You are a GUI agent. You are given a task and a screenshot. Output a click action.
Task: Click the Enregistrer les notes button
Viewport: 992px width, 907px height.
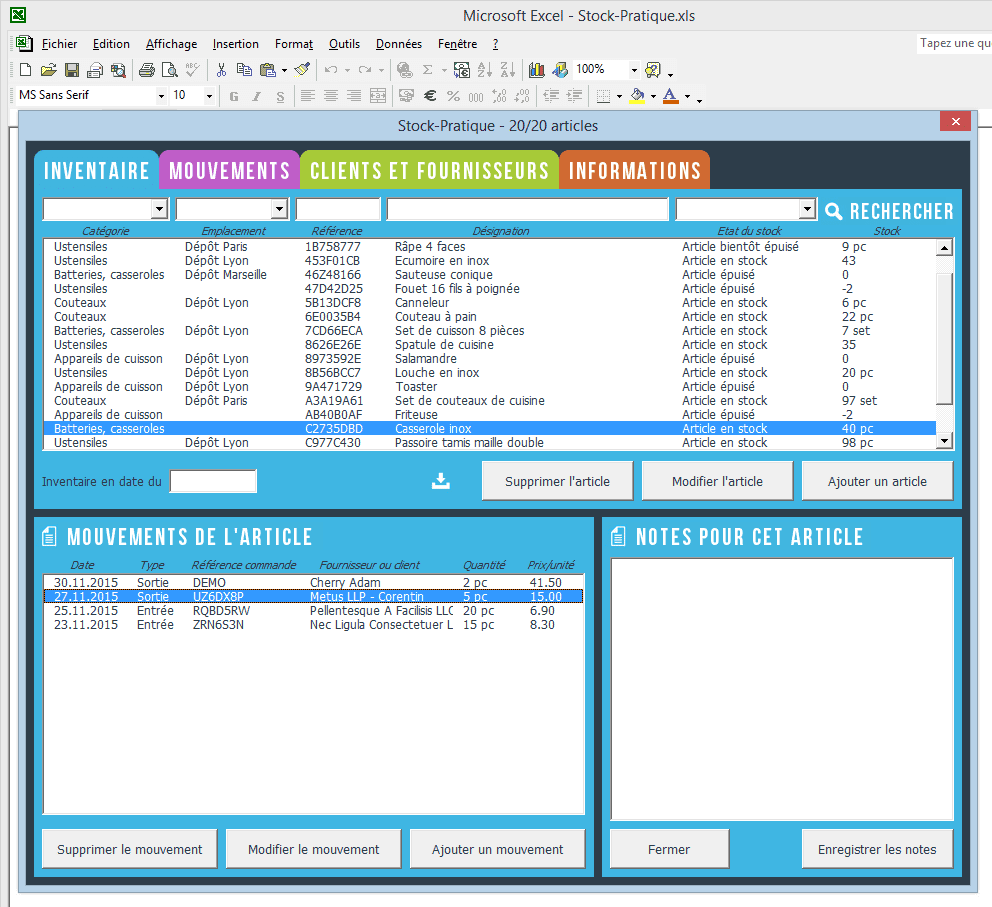click(877, 849)
